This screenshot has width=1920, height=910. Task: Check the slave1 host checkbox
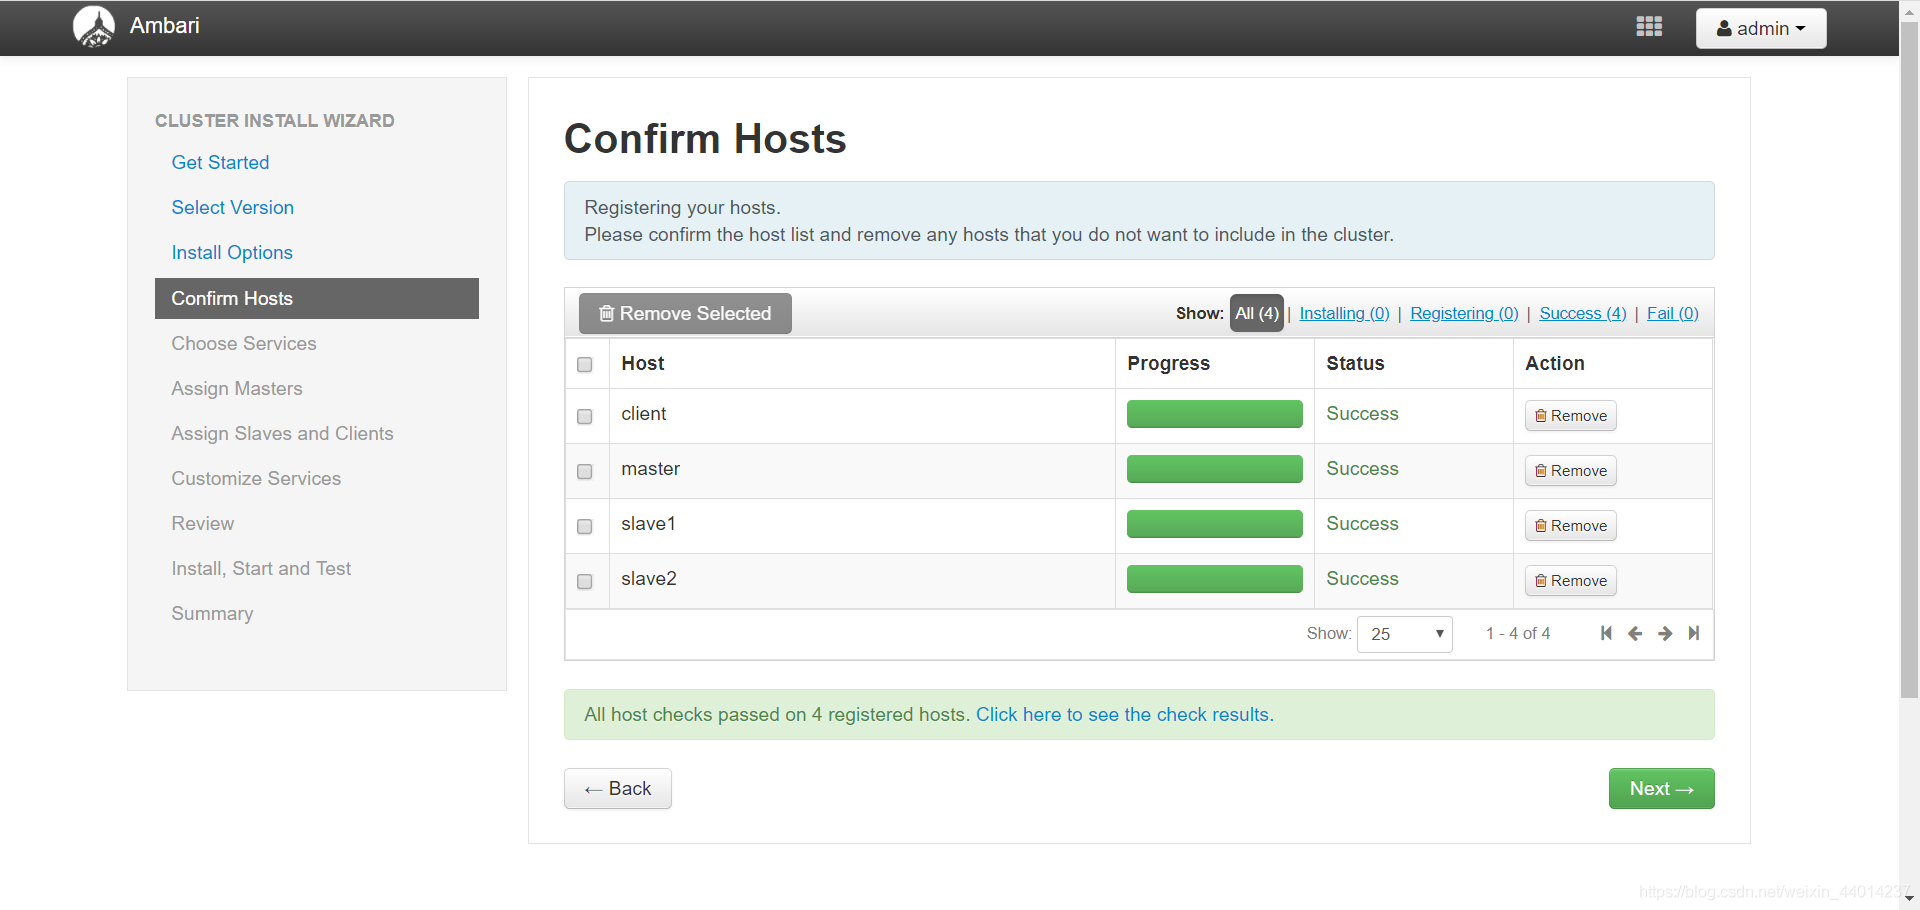coord(585,527)
